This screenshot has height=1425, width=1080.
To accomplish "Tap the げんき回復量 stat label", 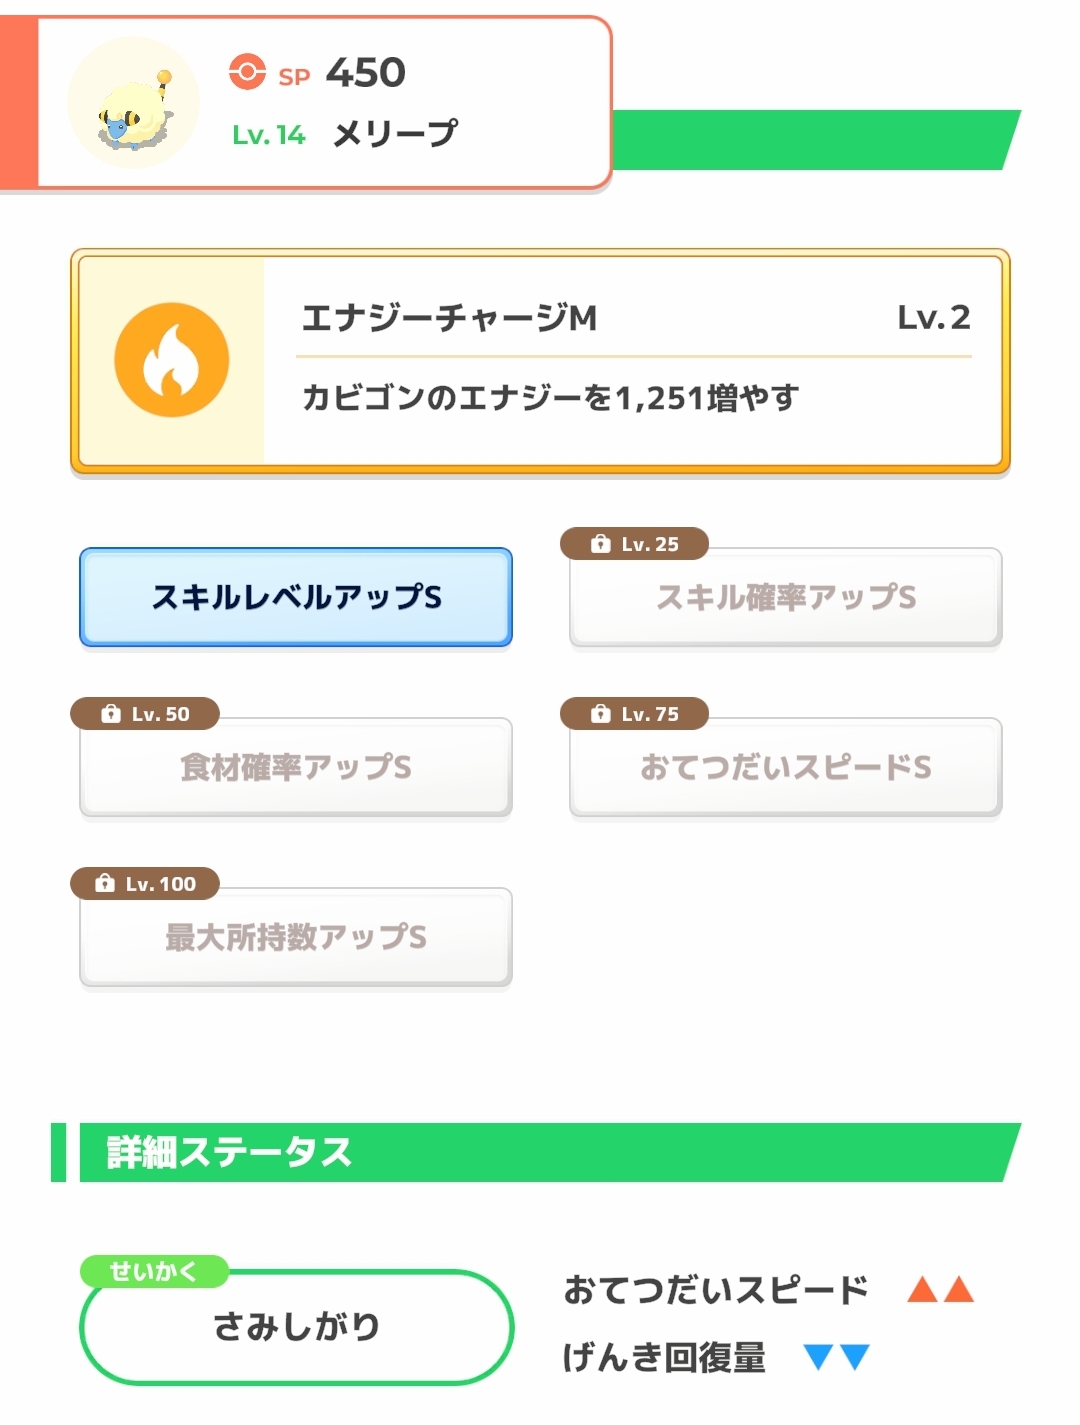I will pos(664,1357).
